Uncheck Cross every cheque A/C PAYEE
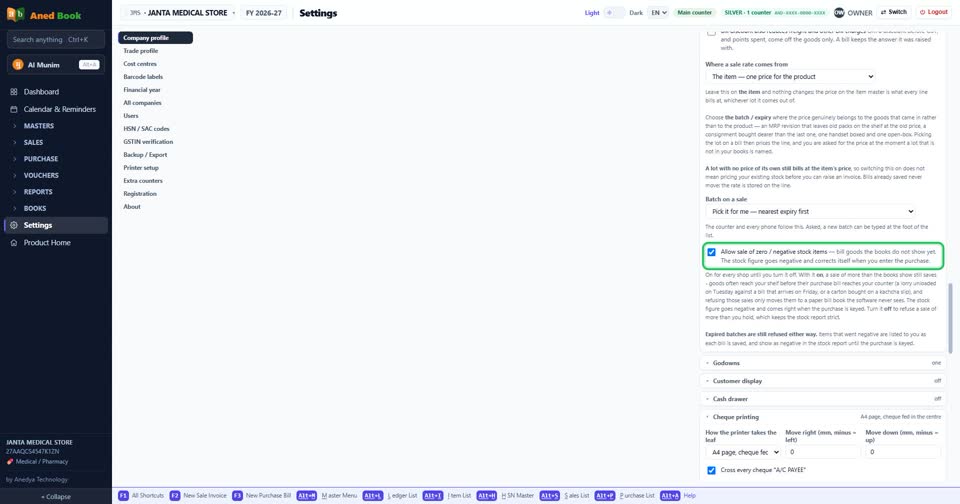Viewport: 960px width, 504px height. [711, 470]
